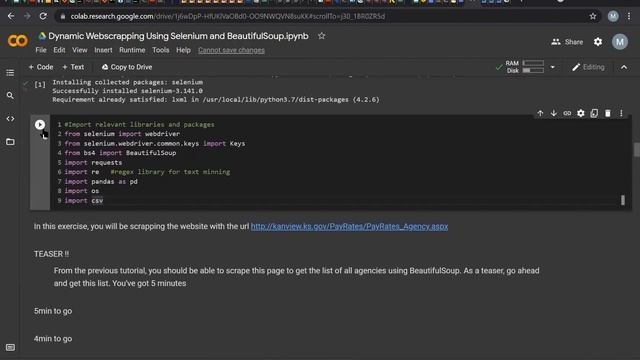The height and width of the screenshot is (360, 640).
Task: Open the Colab logo home
Action: [18, 41]
